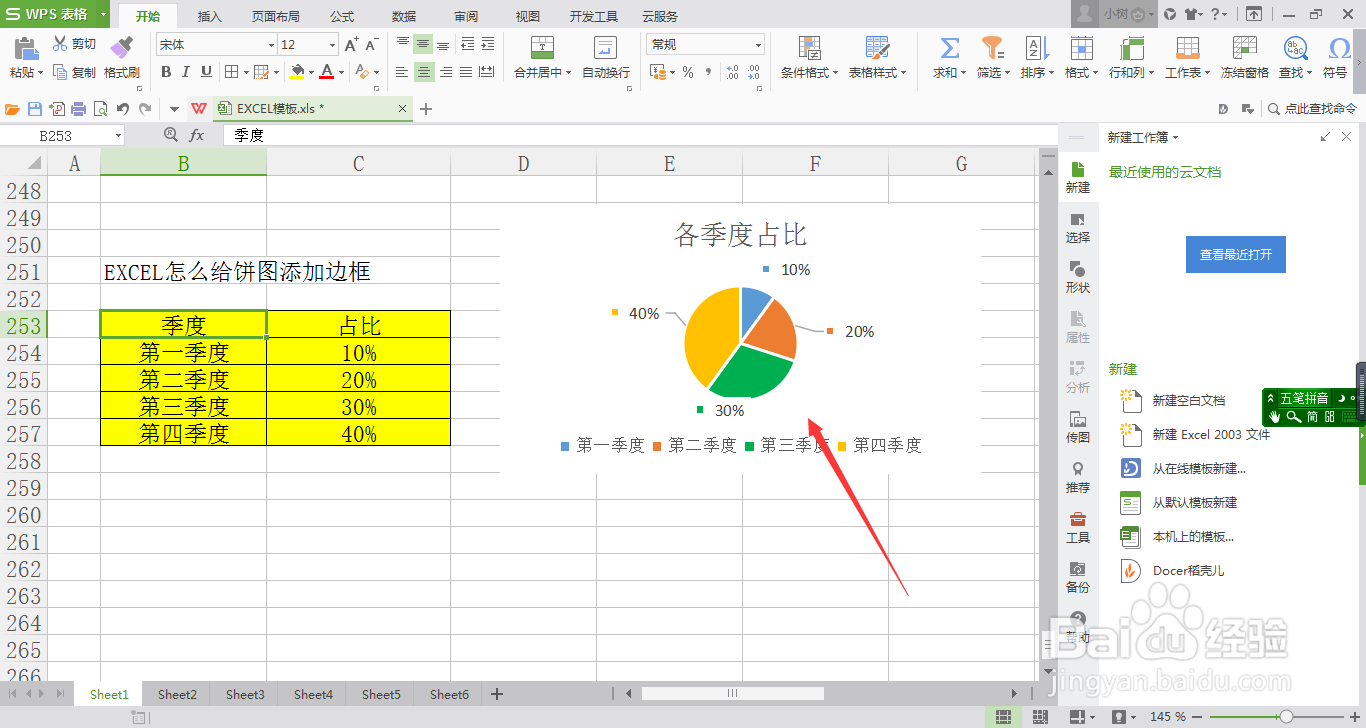Image resolution: width=1366 pixels, height=728 pixels.
Task: Click 查看最近打开 button in side panel
Action: point(1236,255)
